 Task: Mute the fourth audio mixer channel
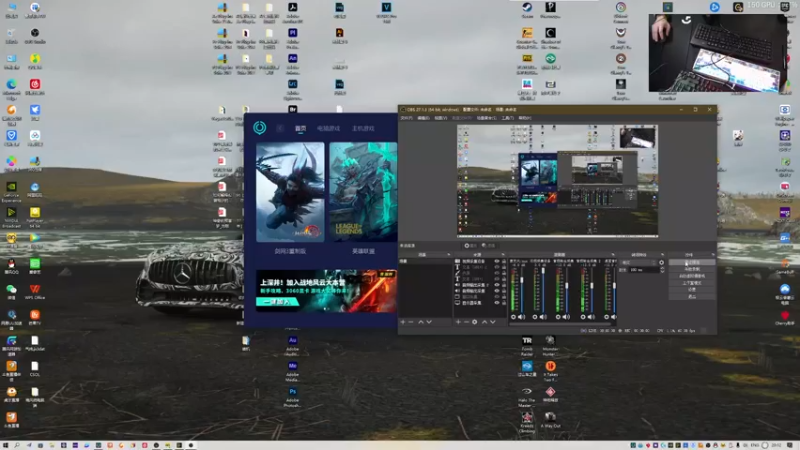click(x=591, y=317)
